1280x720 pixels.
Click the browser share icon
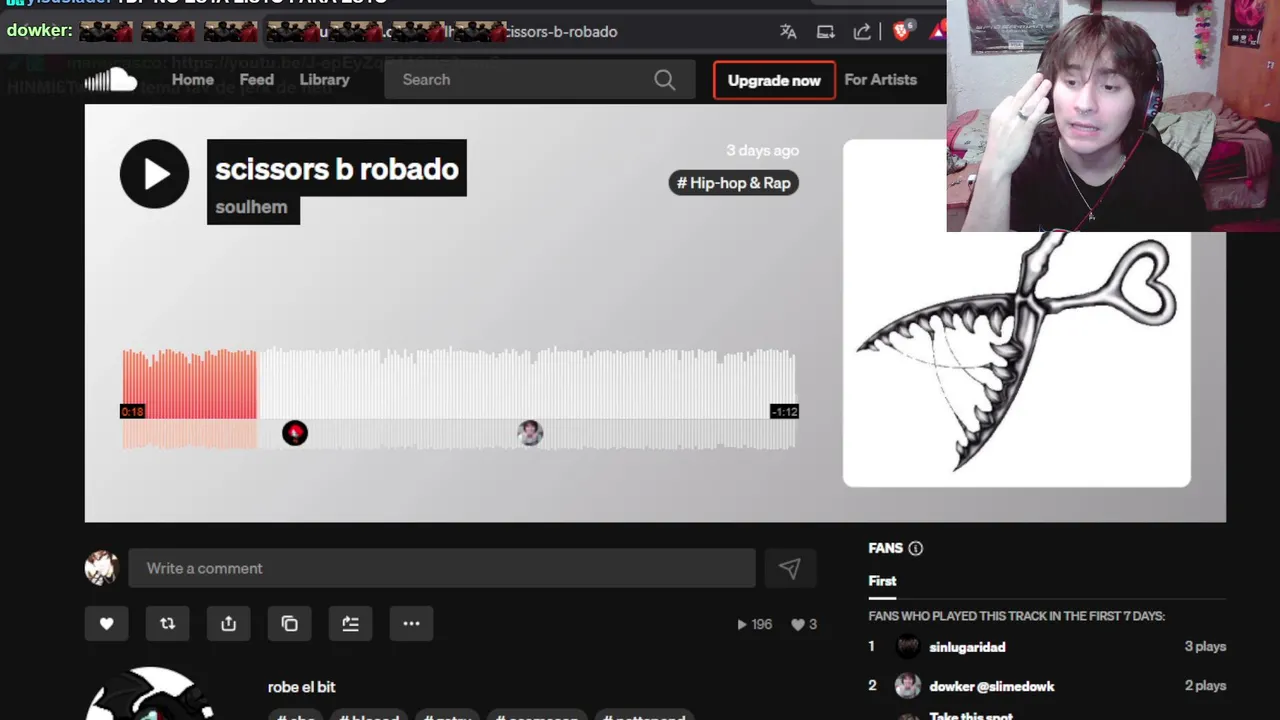pyautogui.click(x=862, y=32)
